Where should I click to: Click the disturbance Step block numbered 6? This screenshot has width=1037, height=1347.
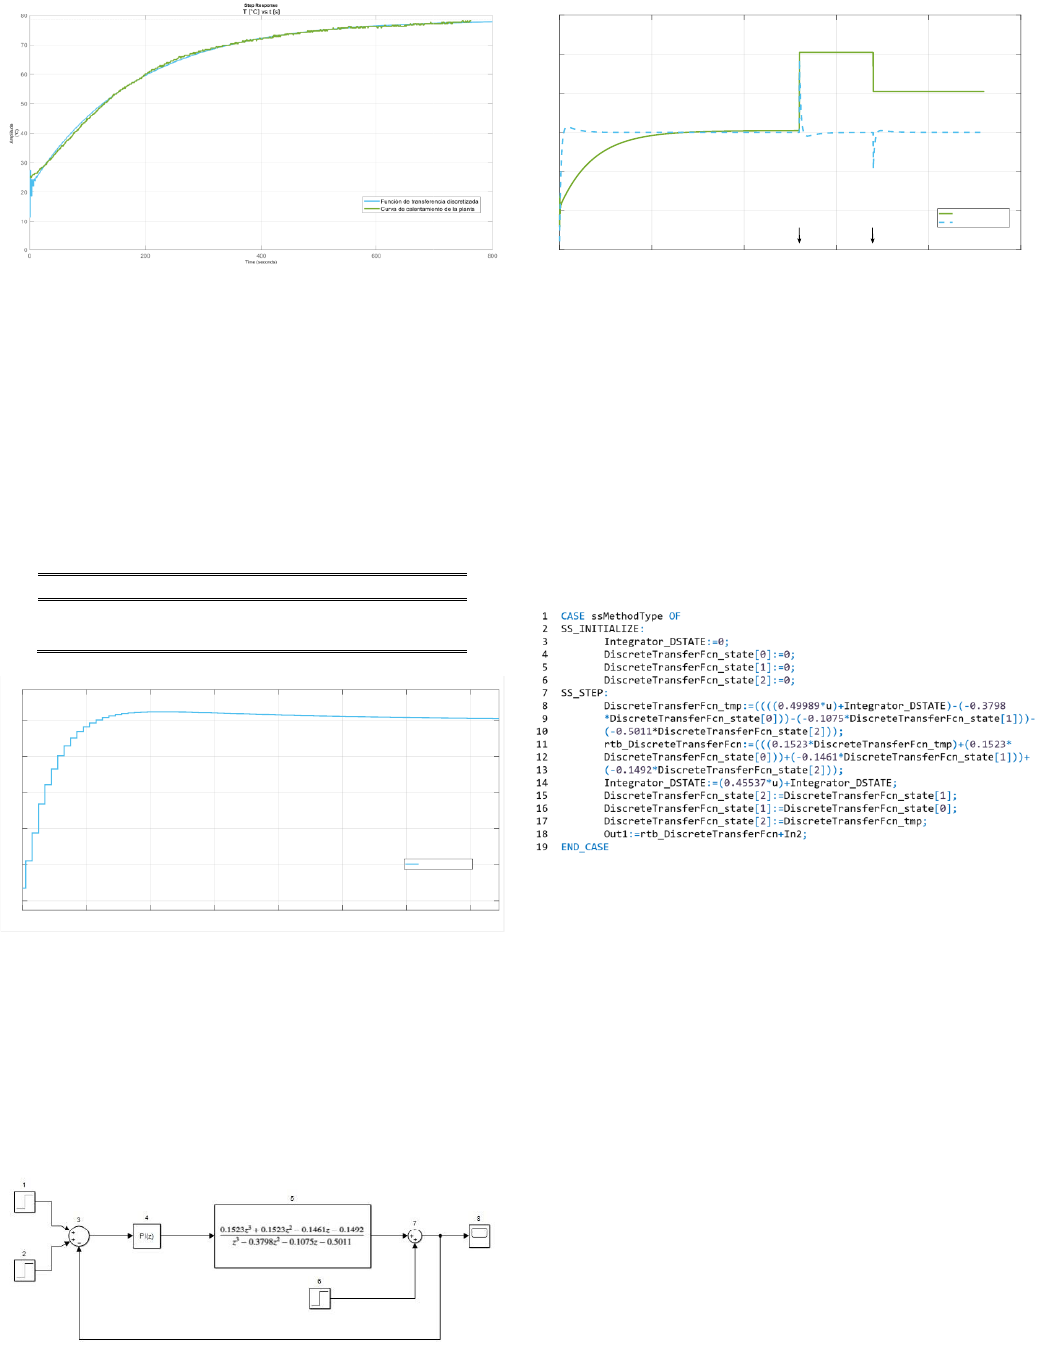(320, 1298)
